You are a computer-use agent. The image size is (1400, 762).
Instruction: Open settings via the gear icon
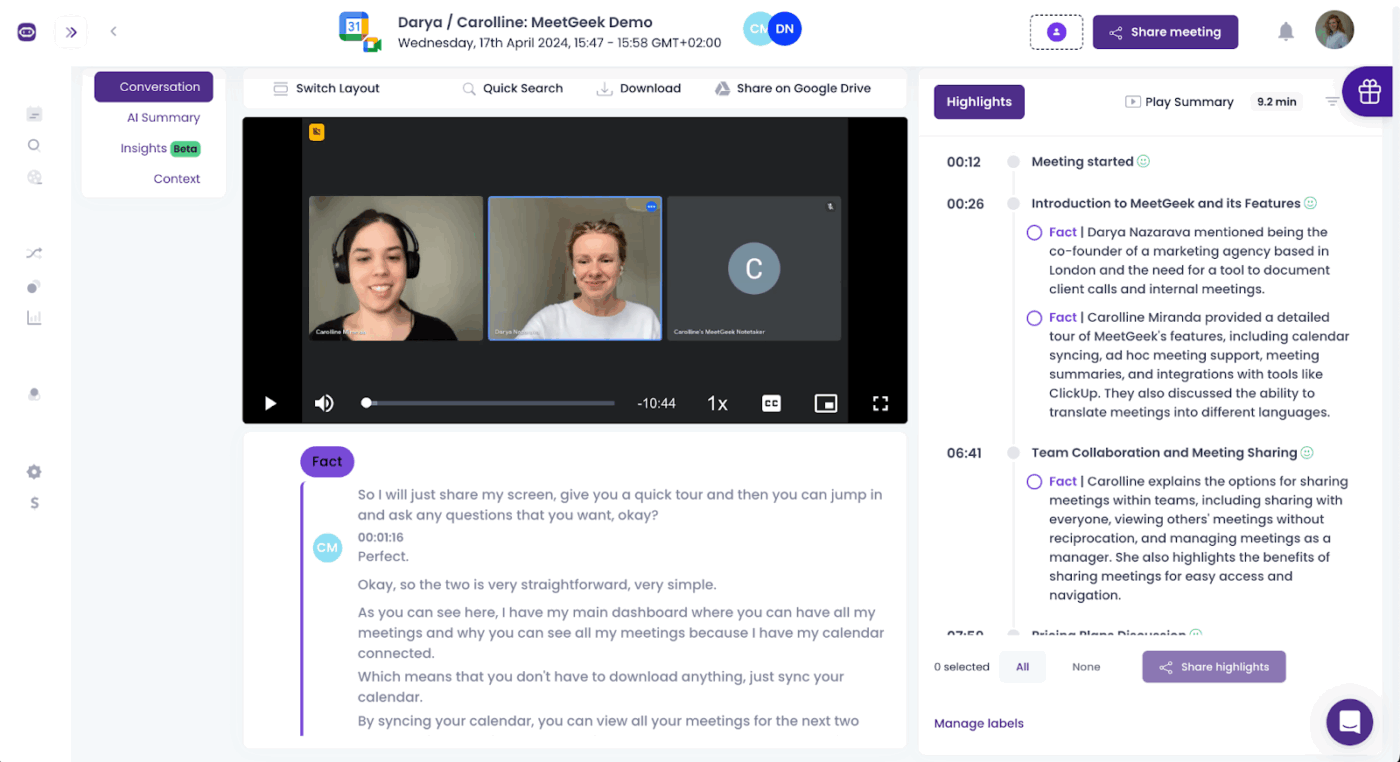pos(34,472)
